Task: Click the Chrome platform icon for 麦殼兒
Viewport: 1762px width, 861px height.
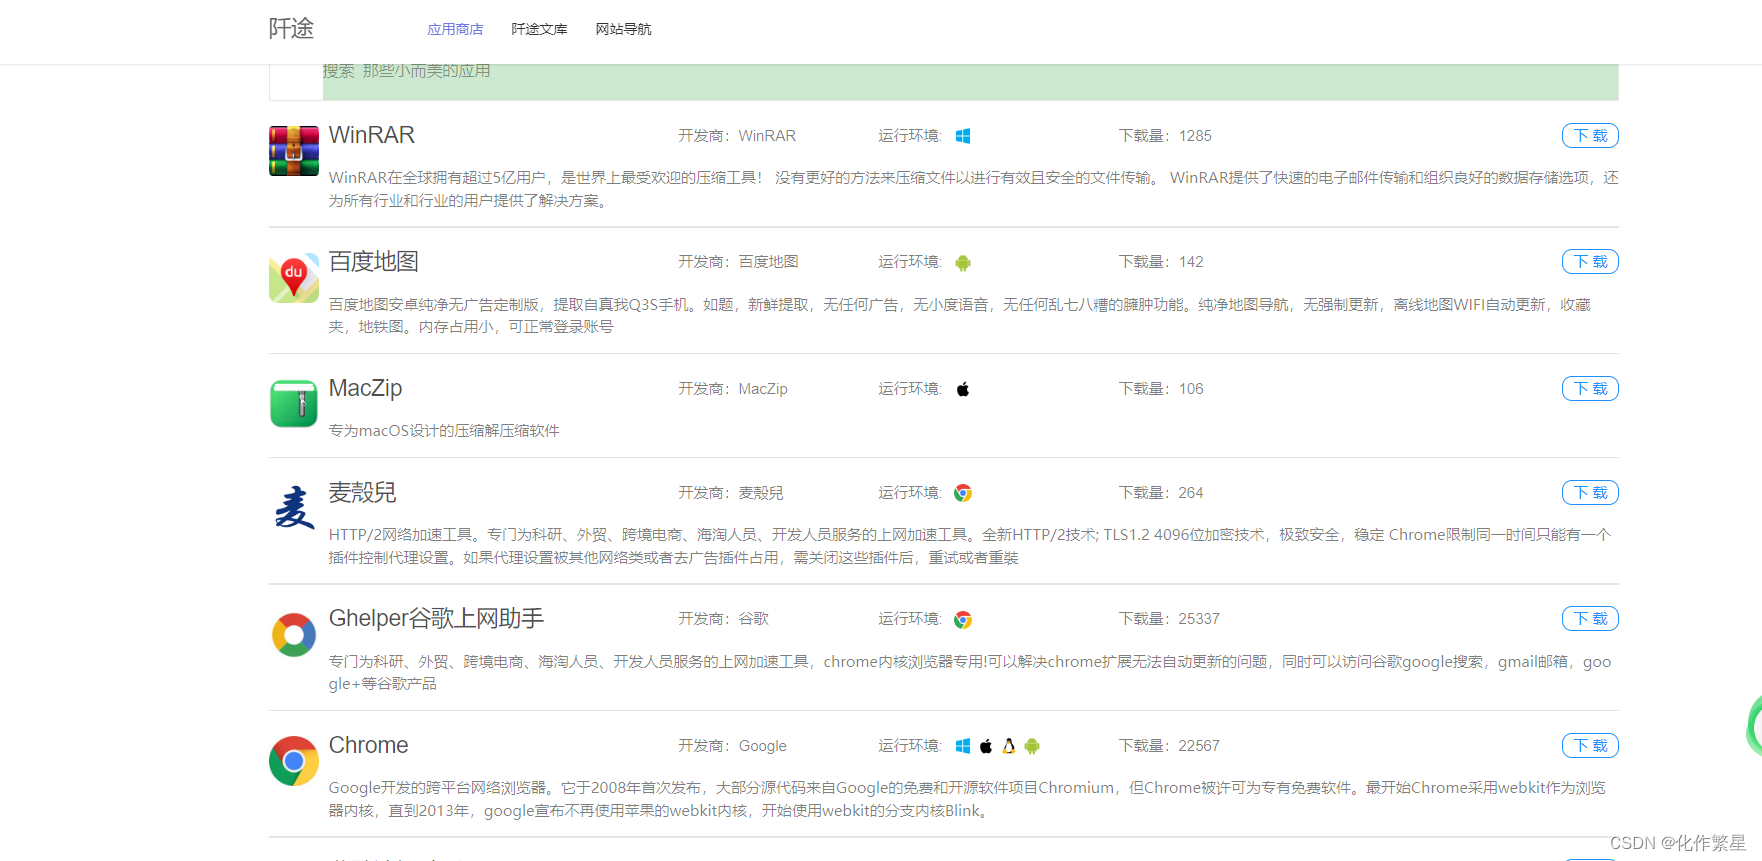Action: [x=963, y=493]
